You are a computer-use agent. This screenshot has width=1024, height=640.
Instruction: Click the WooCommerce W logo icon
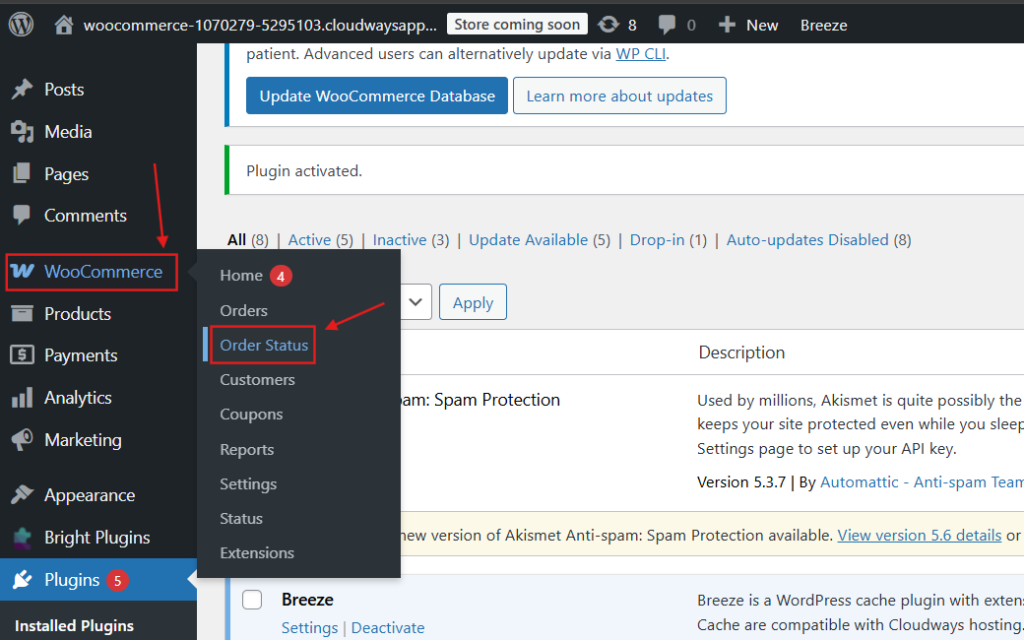(22, 271)
